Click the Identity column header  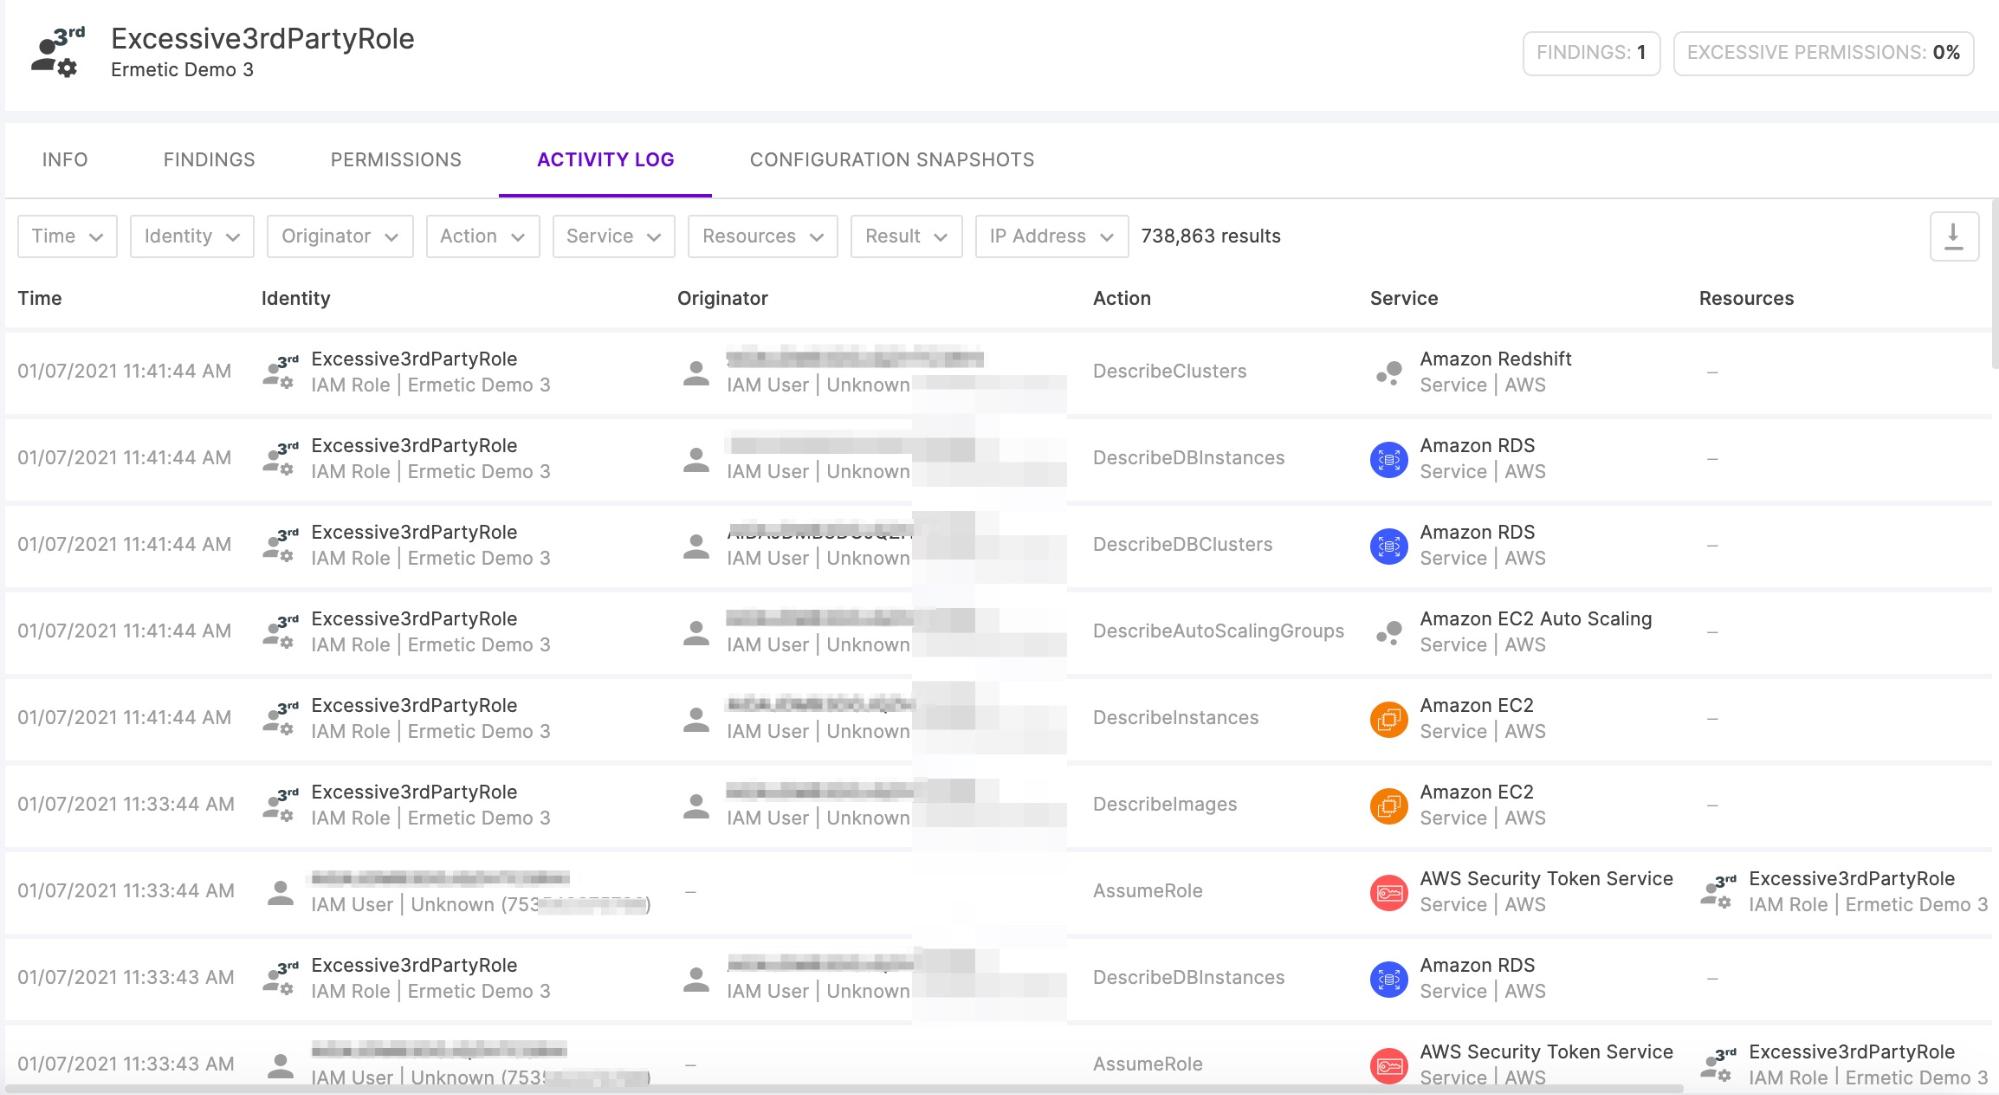[296, 298]
